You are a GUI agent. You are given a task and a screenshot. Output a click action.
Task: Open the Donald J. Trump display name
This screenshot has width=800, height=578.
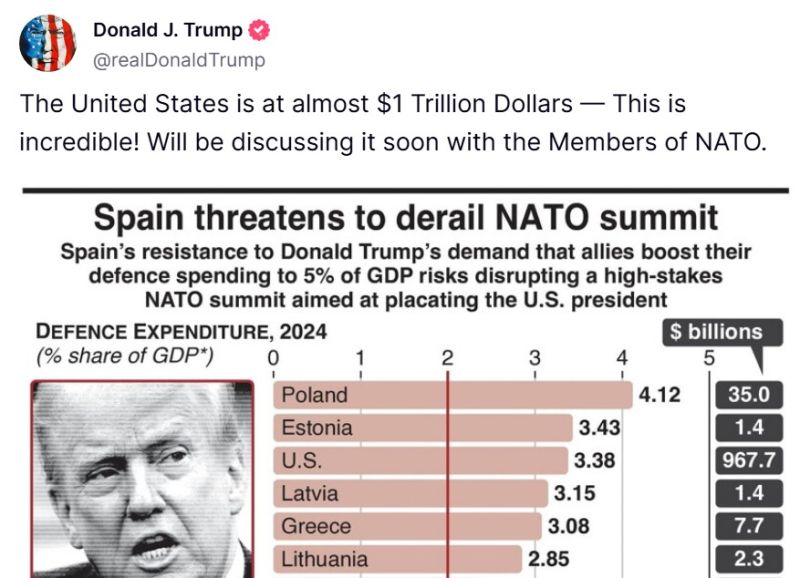pos(167,30)
